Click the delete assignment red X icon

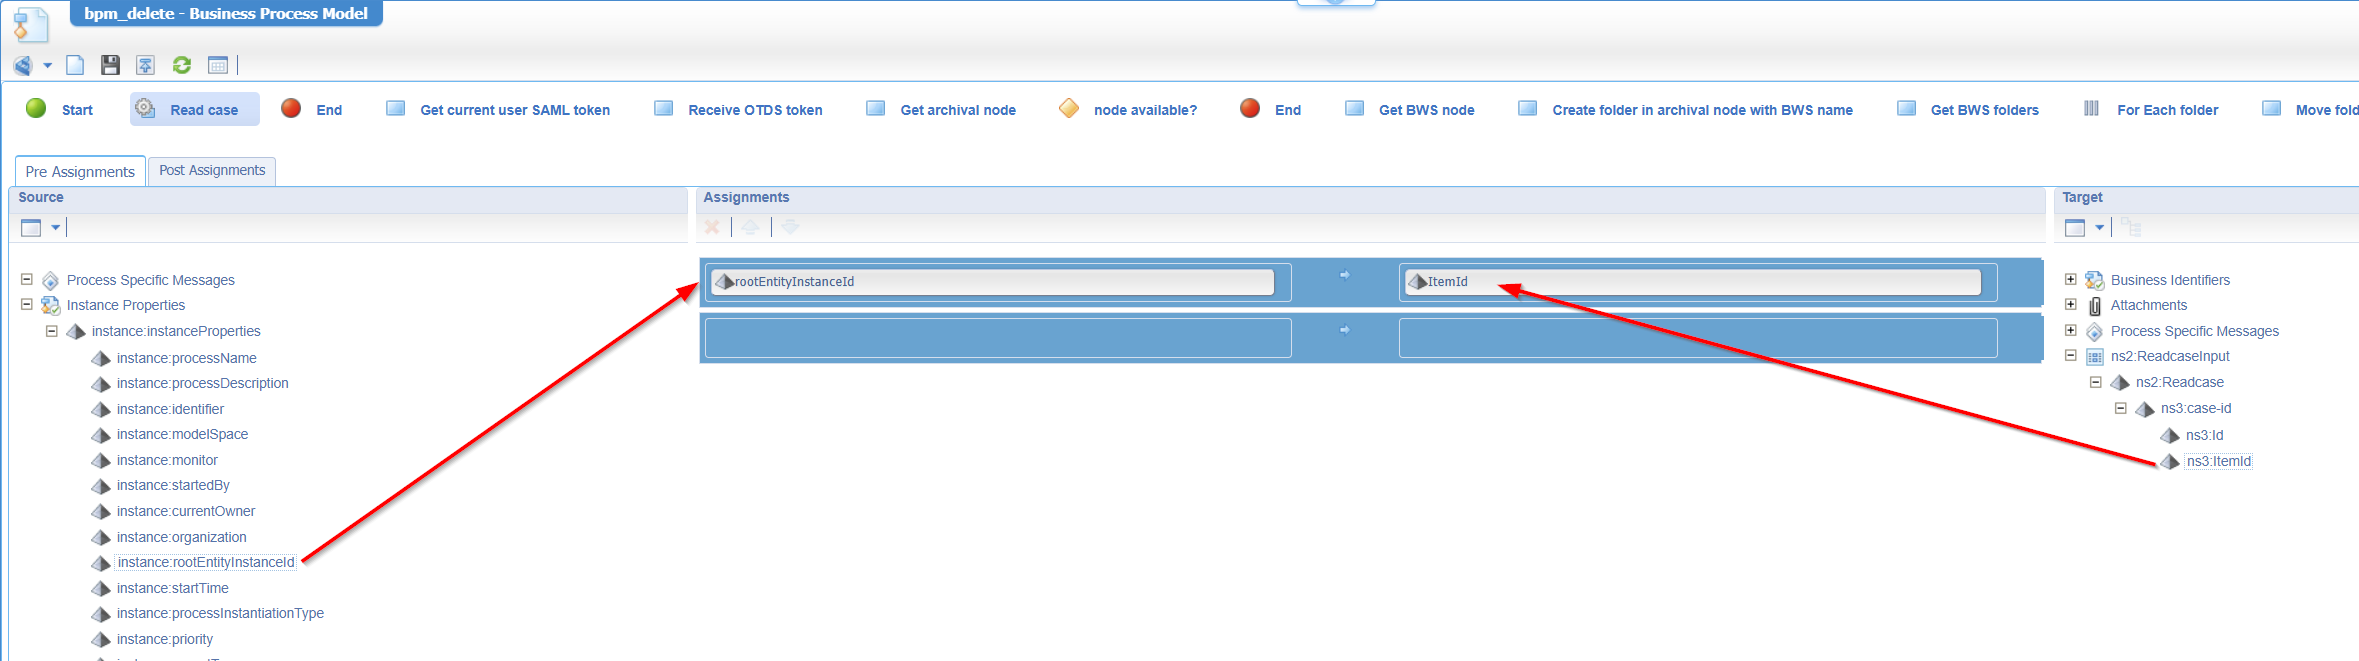[712, 227]
